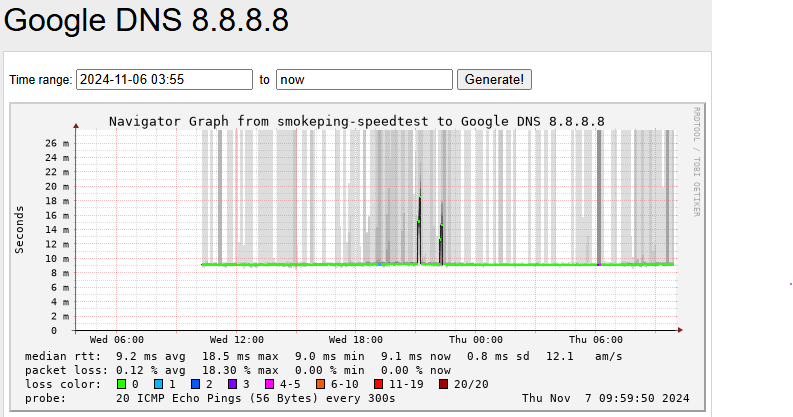Click the 'Wed 06:00' time axis label
The height and width of the screenshot is (417, 793).
pos(117,340)
